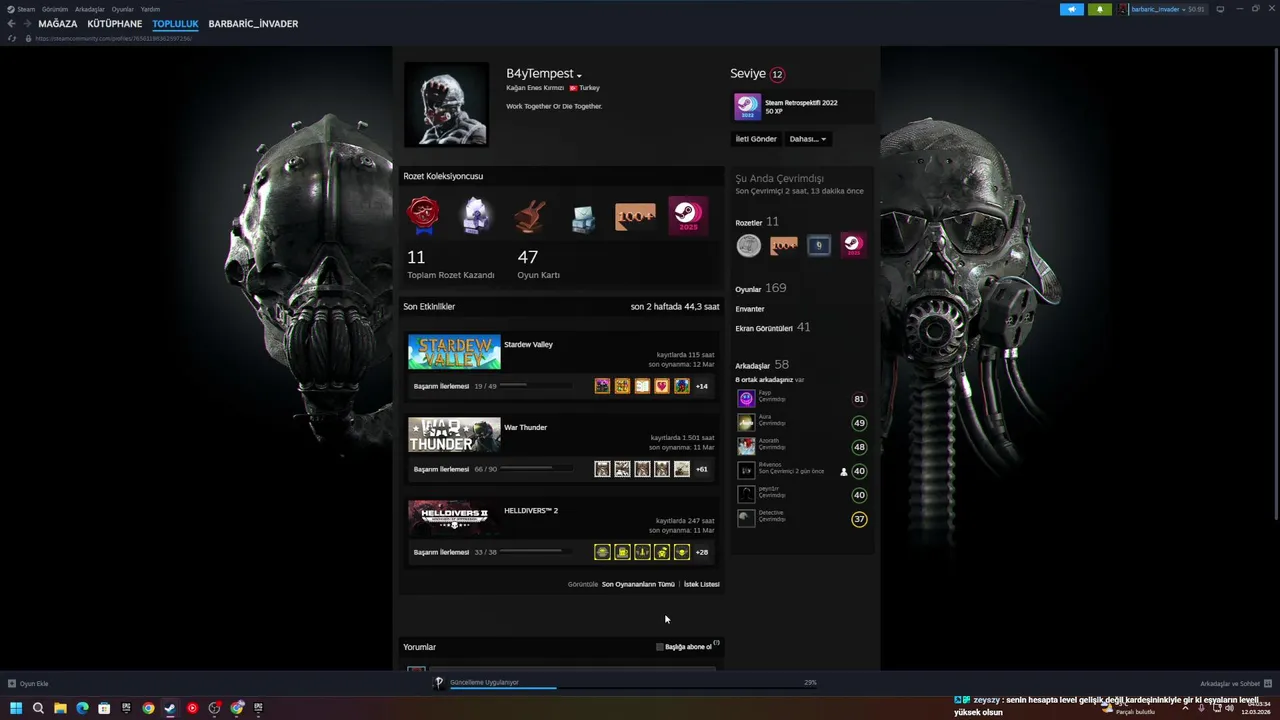Open Ekran Görüntüleri 41 link
The width and height of the screenshot is (1280, 720).
tap(773, 327)
